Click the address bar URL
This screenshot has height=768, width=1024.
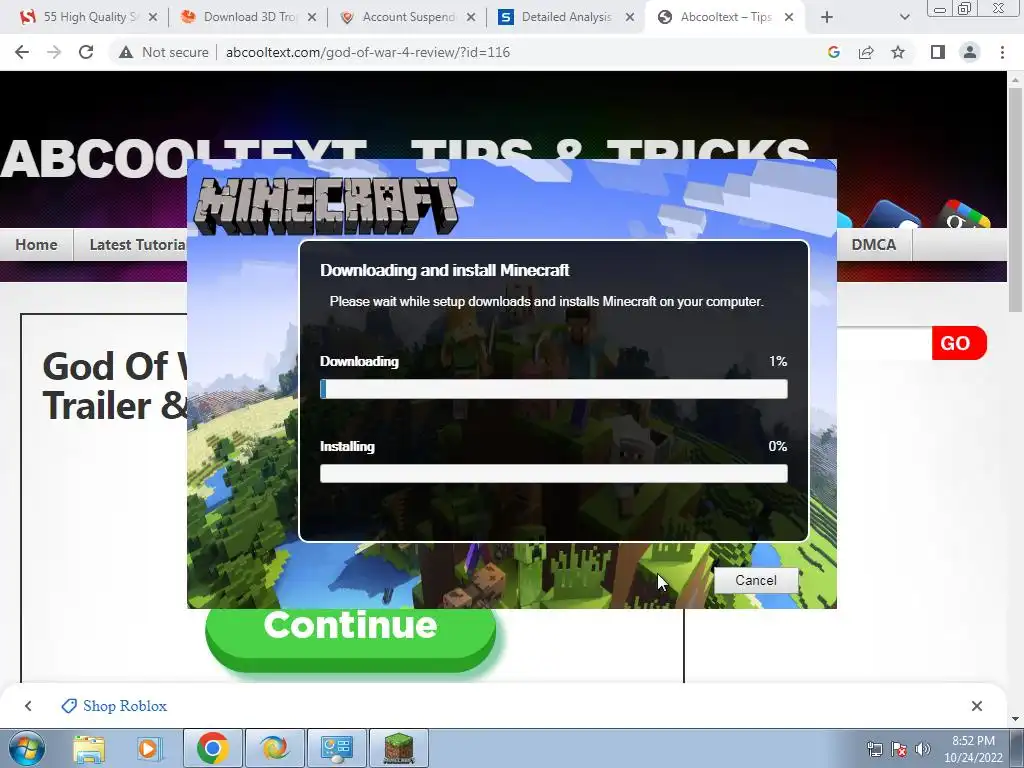point(368,52)
